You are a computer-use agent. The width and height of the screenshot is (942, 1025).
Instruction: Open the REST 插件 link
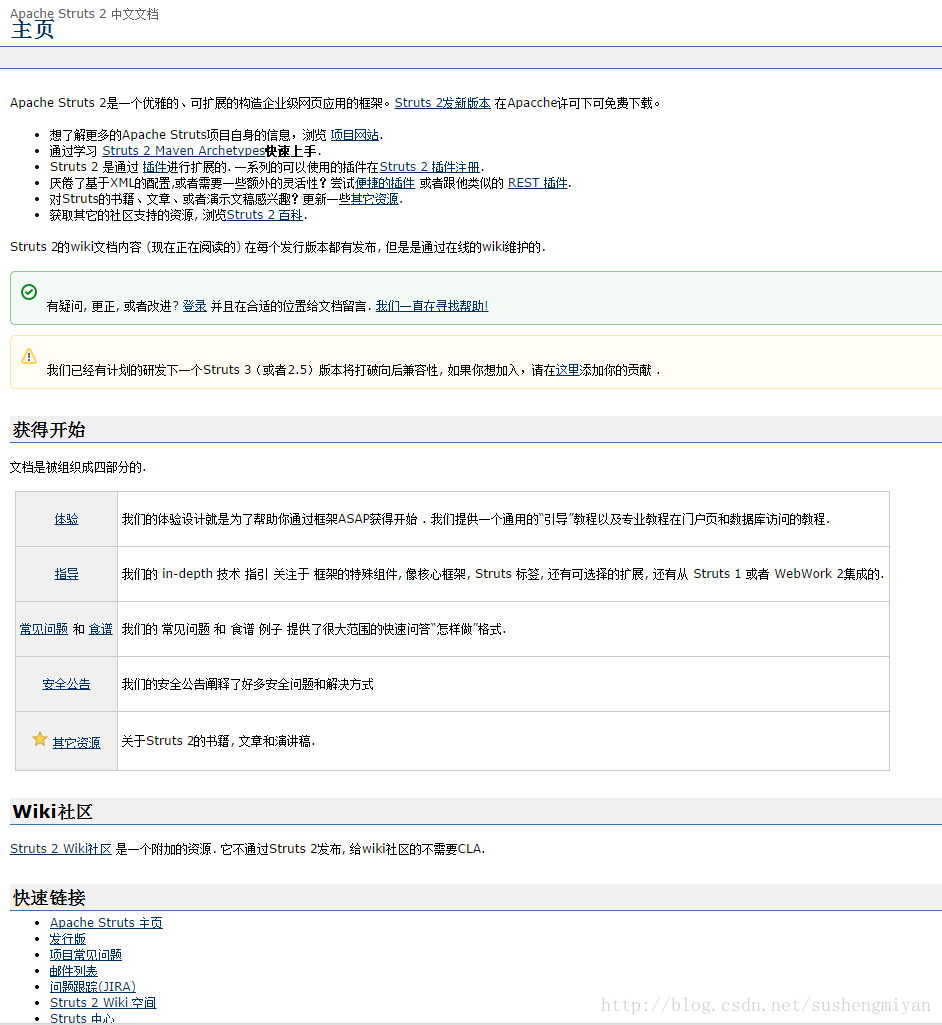click(537, 182)
